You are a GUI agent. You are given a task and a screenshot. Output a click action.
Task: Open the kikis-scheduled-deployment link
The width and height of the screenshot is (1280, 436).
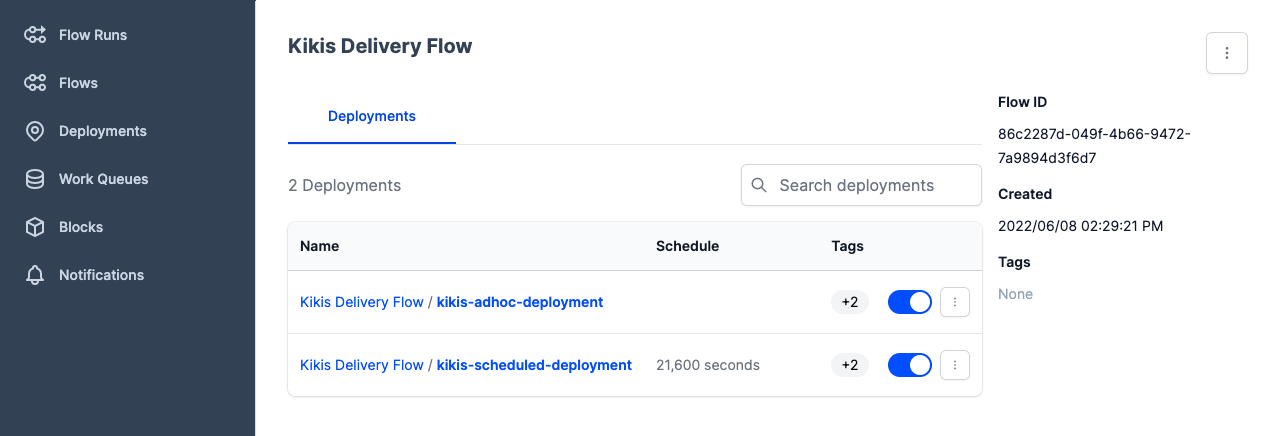(534, 365)
